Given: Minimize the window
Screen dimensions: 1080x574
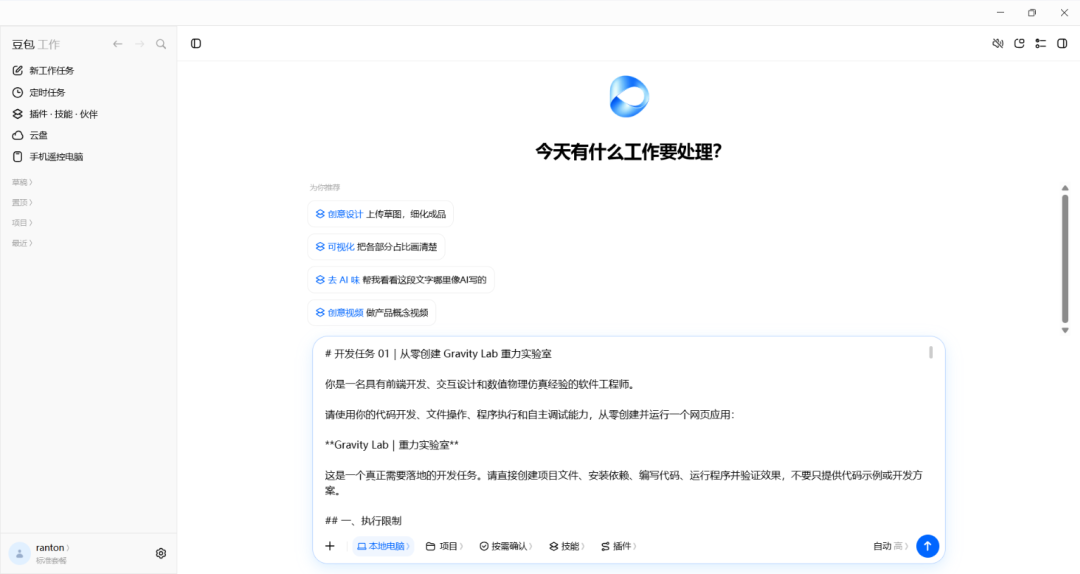Looking at the screenshot, I should (1000, 12).
